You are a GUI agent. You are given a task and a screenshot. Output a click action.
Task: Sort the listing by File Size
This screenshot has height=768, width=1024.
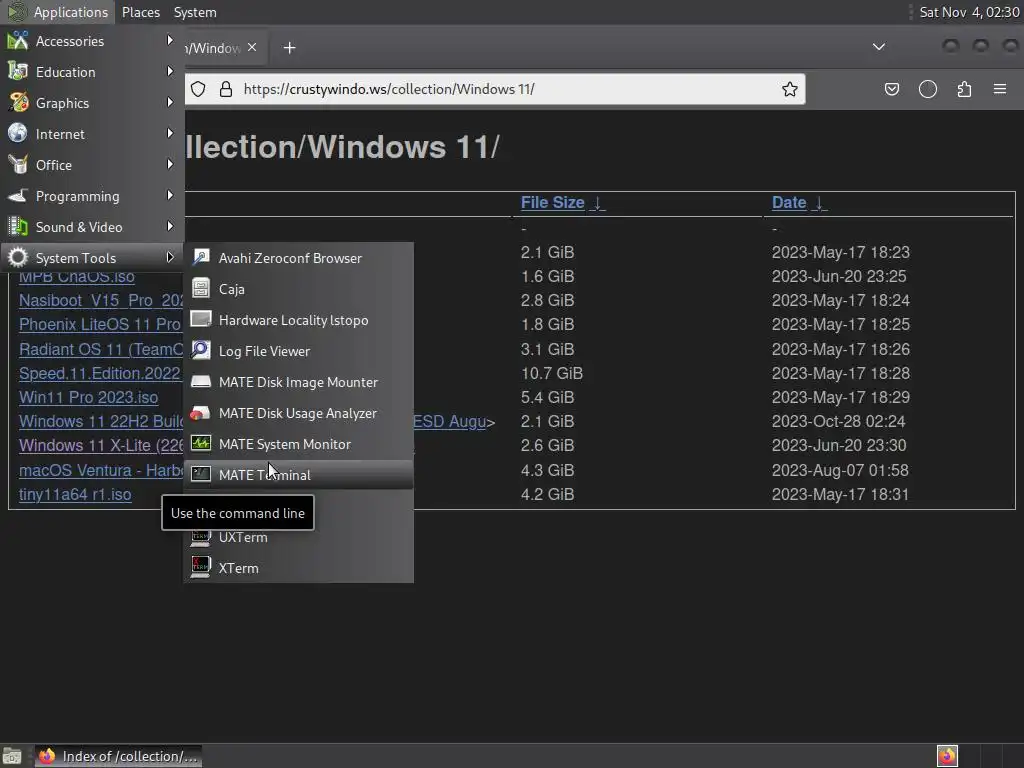click(x=552, y=202)
